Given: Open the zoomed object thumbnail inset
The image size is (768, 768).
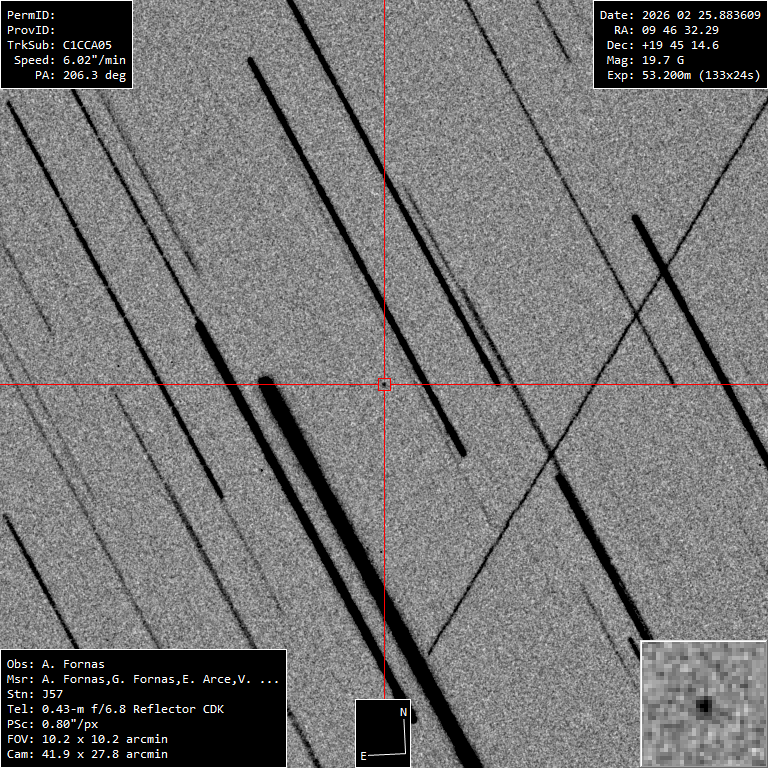Looking at the screenshot, I should [x=703, y=704].
